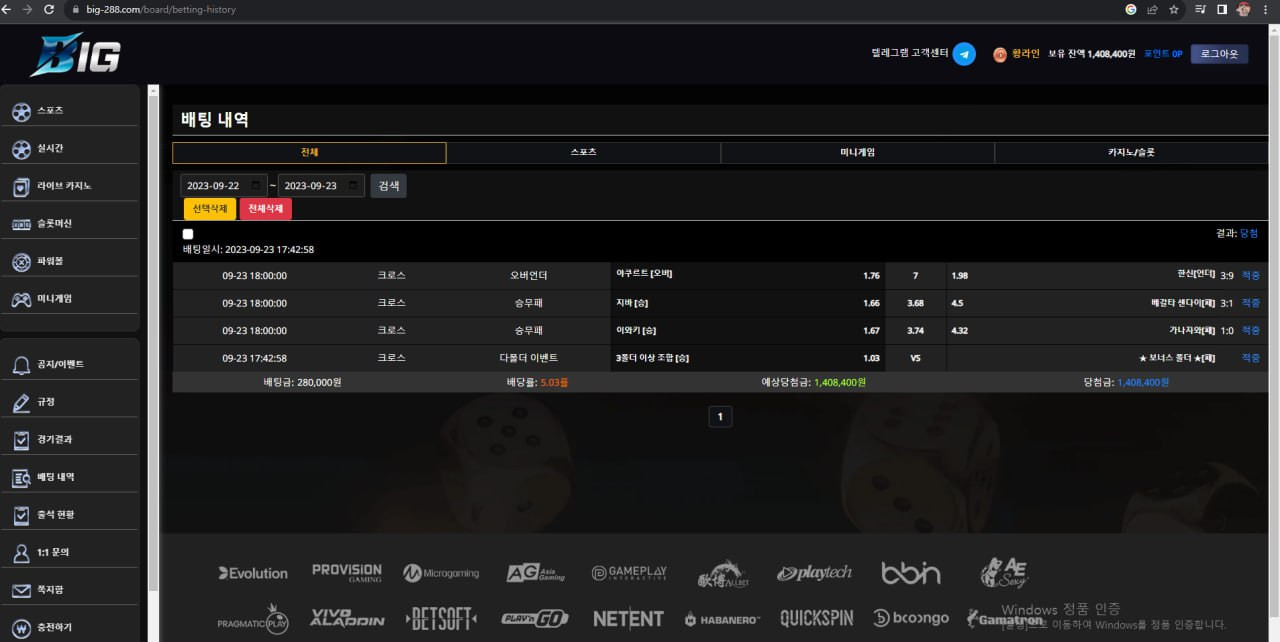
Task: Select the 스포츠 history tab
Action: pyautogui.click(x=583, y=153)
